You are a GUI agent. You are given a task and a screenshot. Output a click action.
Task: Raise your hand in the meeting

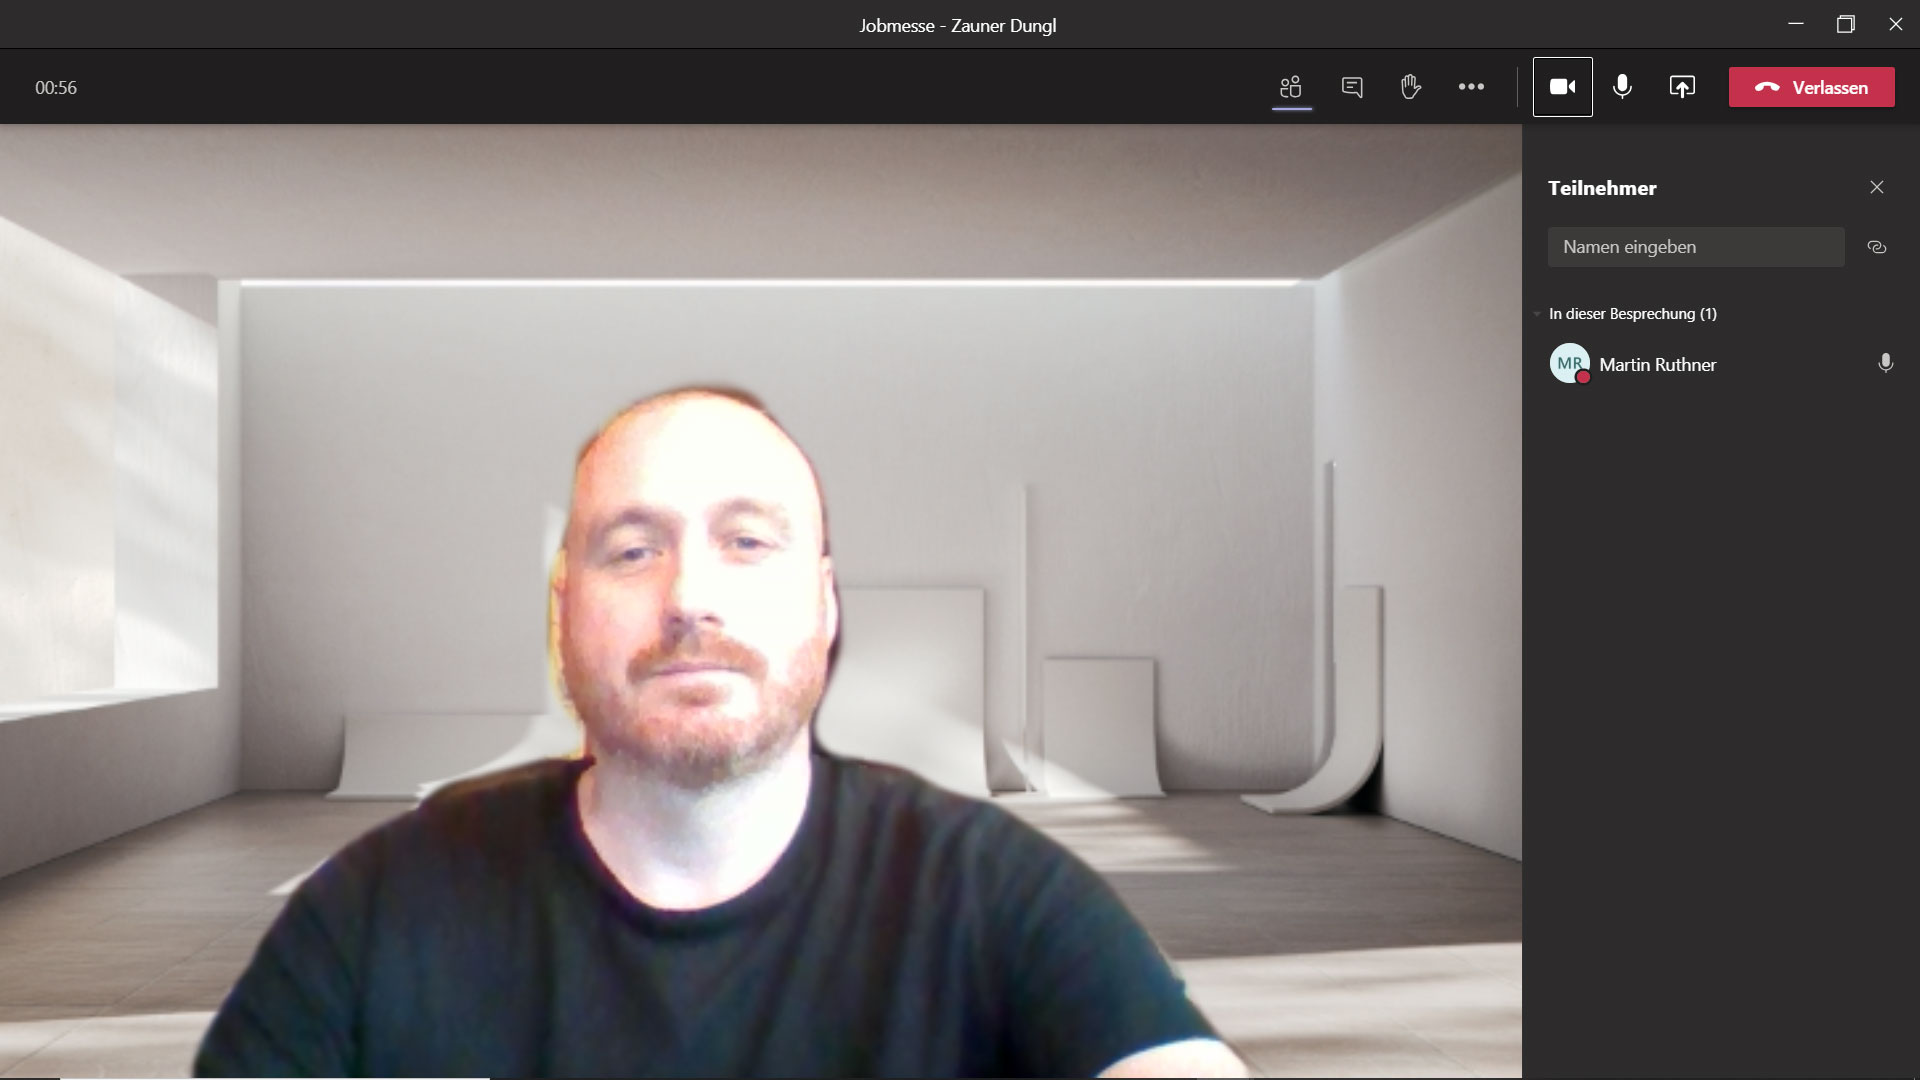(x=1411, y=87)
